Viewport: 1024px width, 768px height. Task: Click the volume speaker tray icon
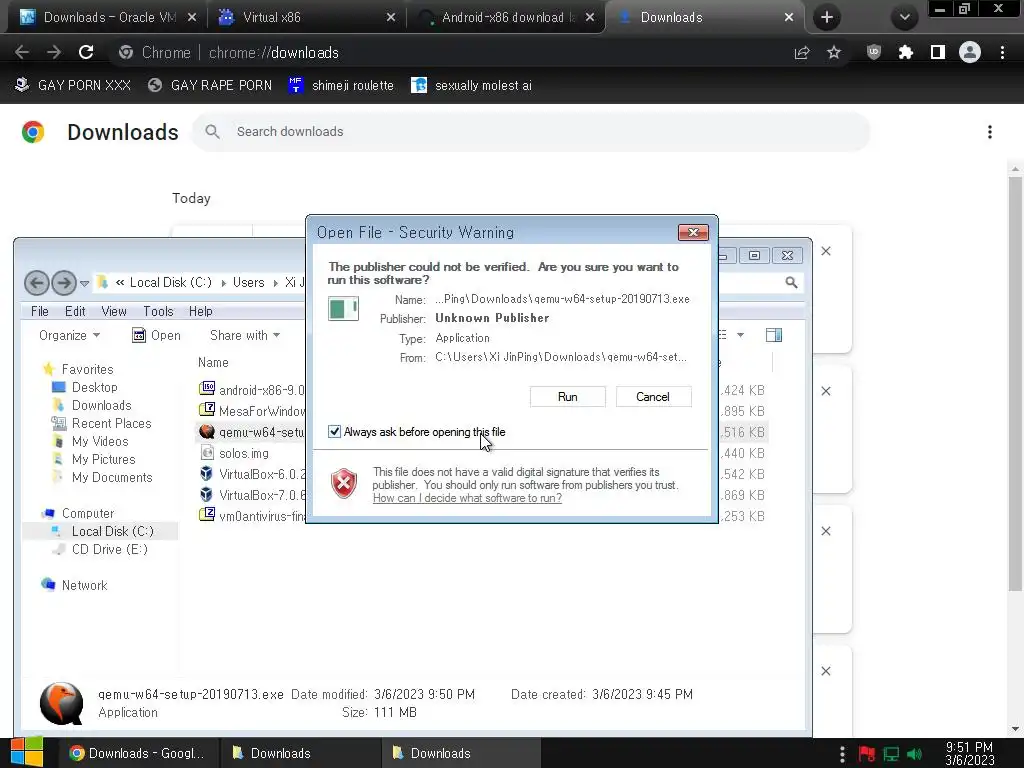coord(914,754)
